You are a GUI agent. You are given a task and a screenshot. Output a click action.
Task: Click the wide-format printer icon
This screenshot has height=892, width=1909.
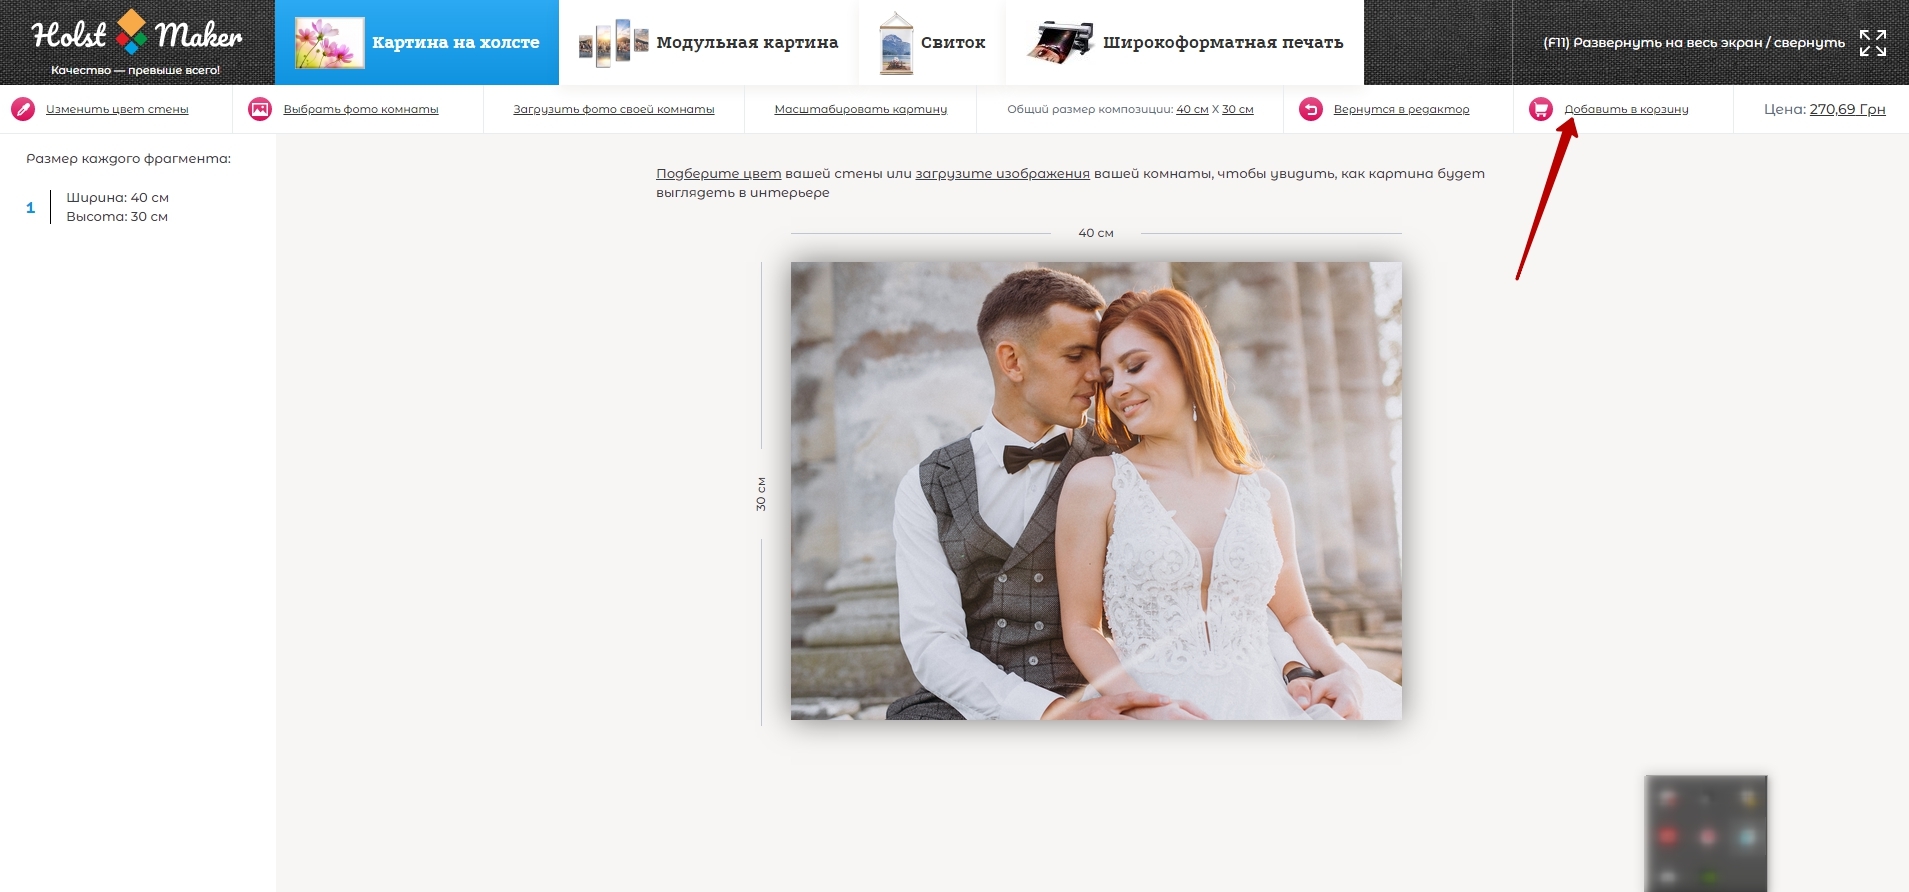click(1060, 42)
